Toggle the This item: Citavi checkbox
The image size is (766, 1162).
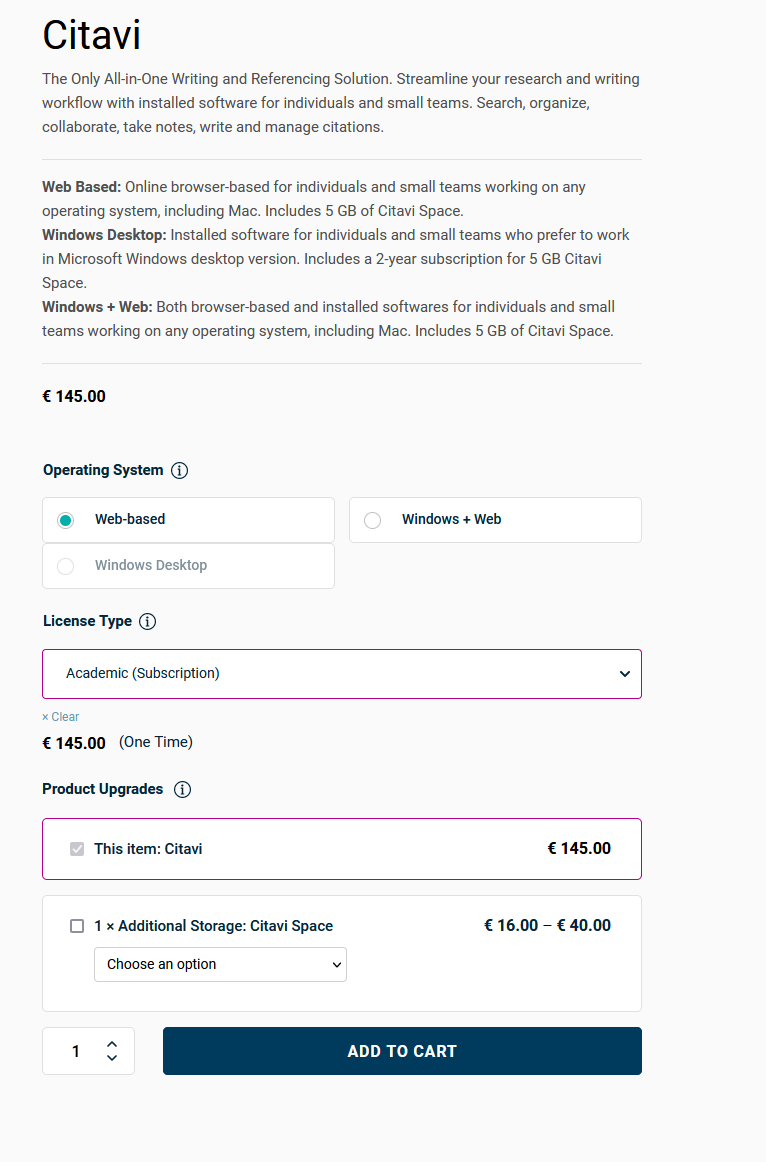pyautogui.click(x=77, y=849)
